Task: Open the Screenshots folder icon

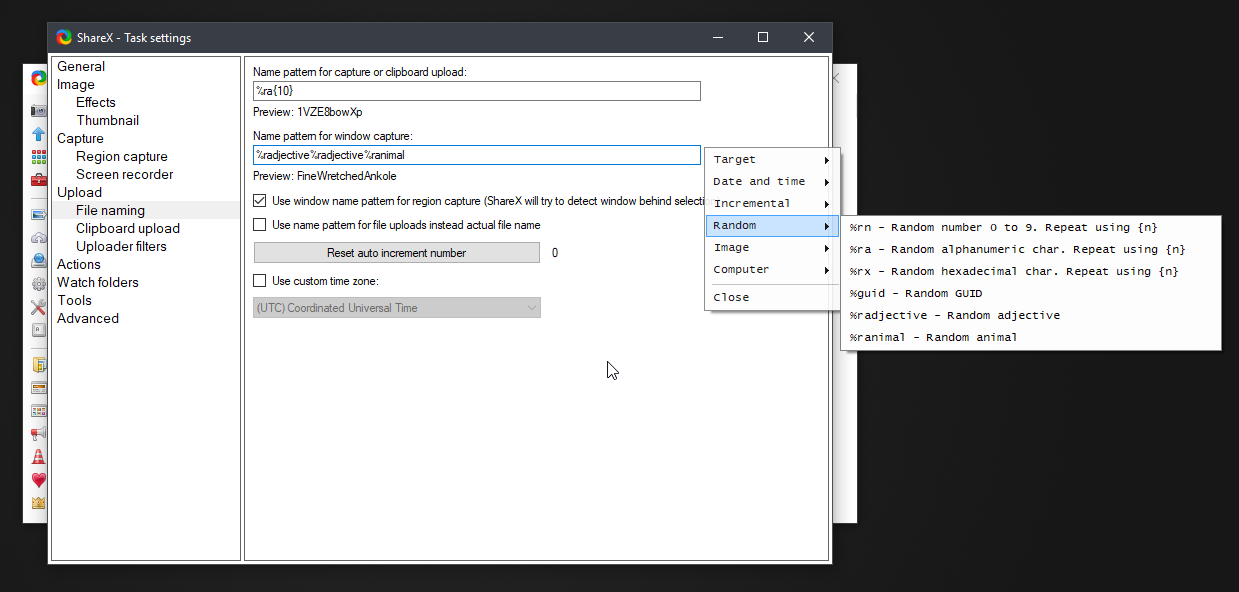Action: coord(38,365)
